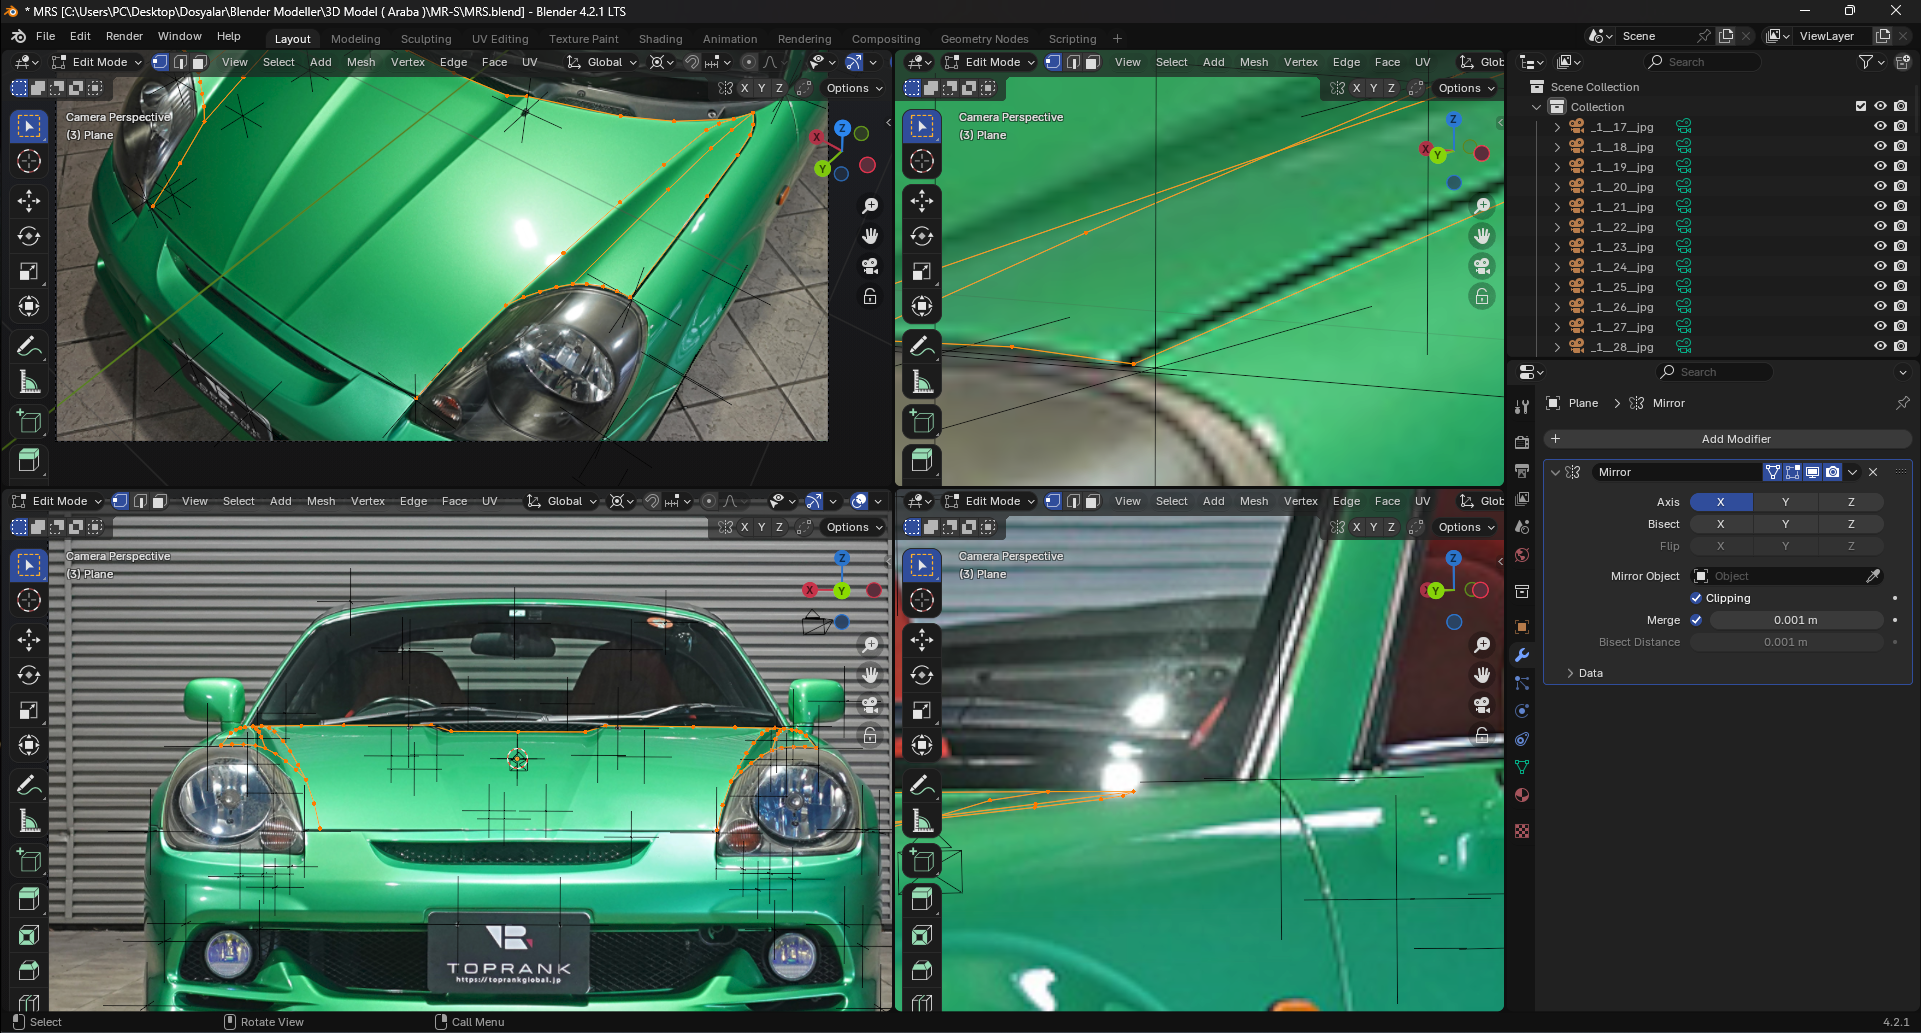Click the Mirror Object field
This screenshot has width=1921, height=1033.
point(1786,576)
